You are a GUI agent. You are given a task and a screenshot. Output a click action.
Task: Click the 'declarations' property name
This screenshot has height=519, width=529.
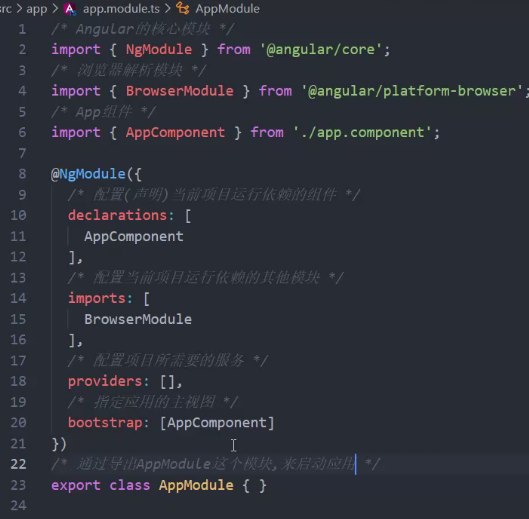[117, 215]
